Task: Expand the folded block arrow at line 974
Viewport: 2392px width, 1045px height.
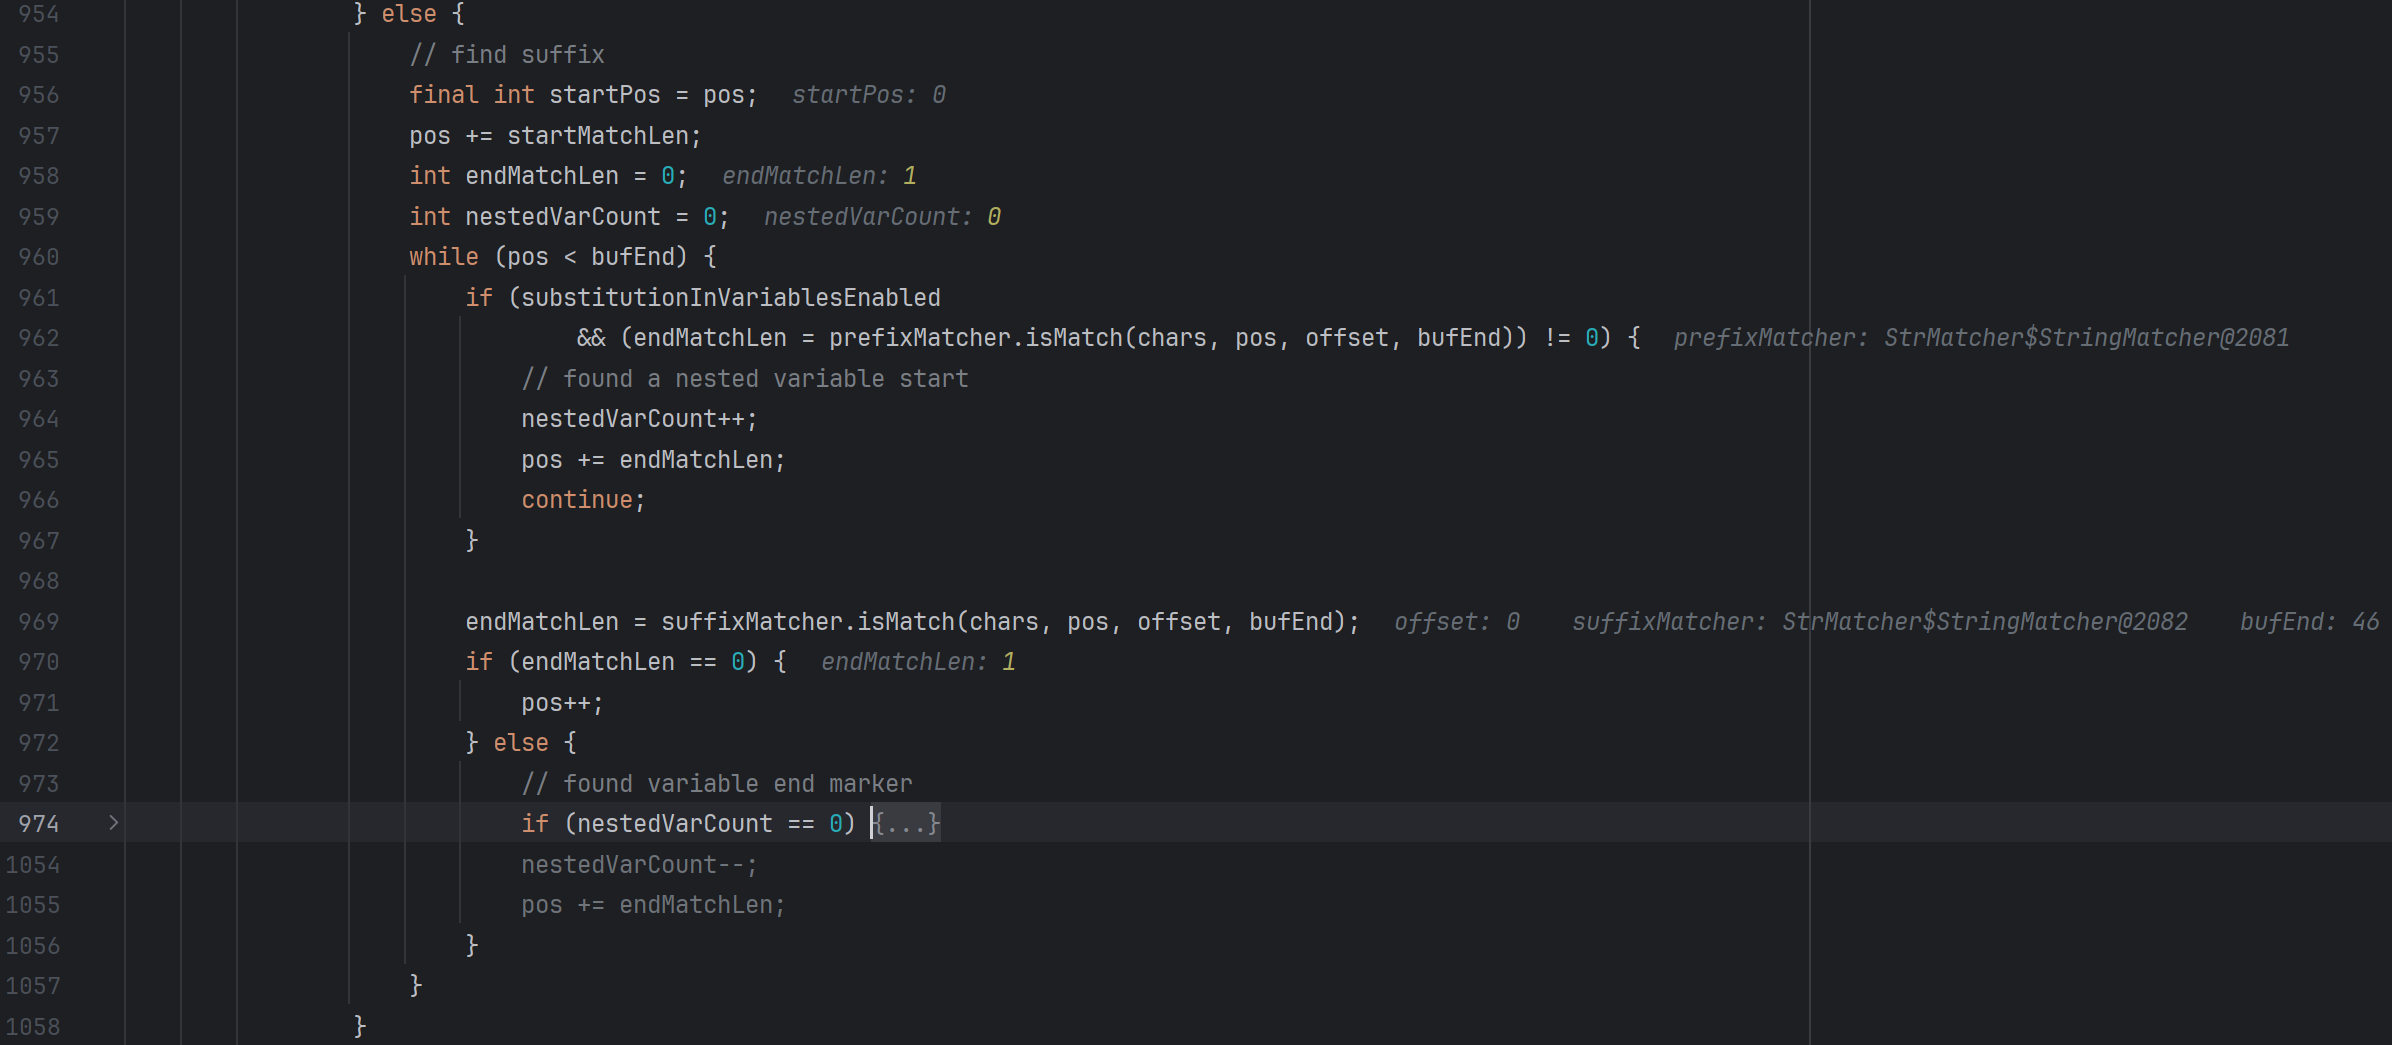Action: click(113, 823)
